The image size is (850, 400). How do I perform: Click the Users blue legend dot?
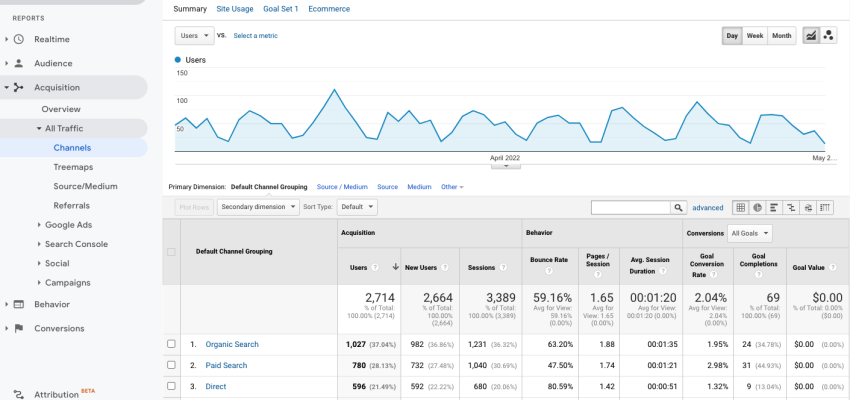click(x=178, y=60)
